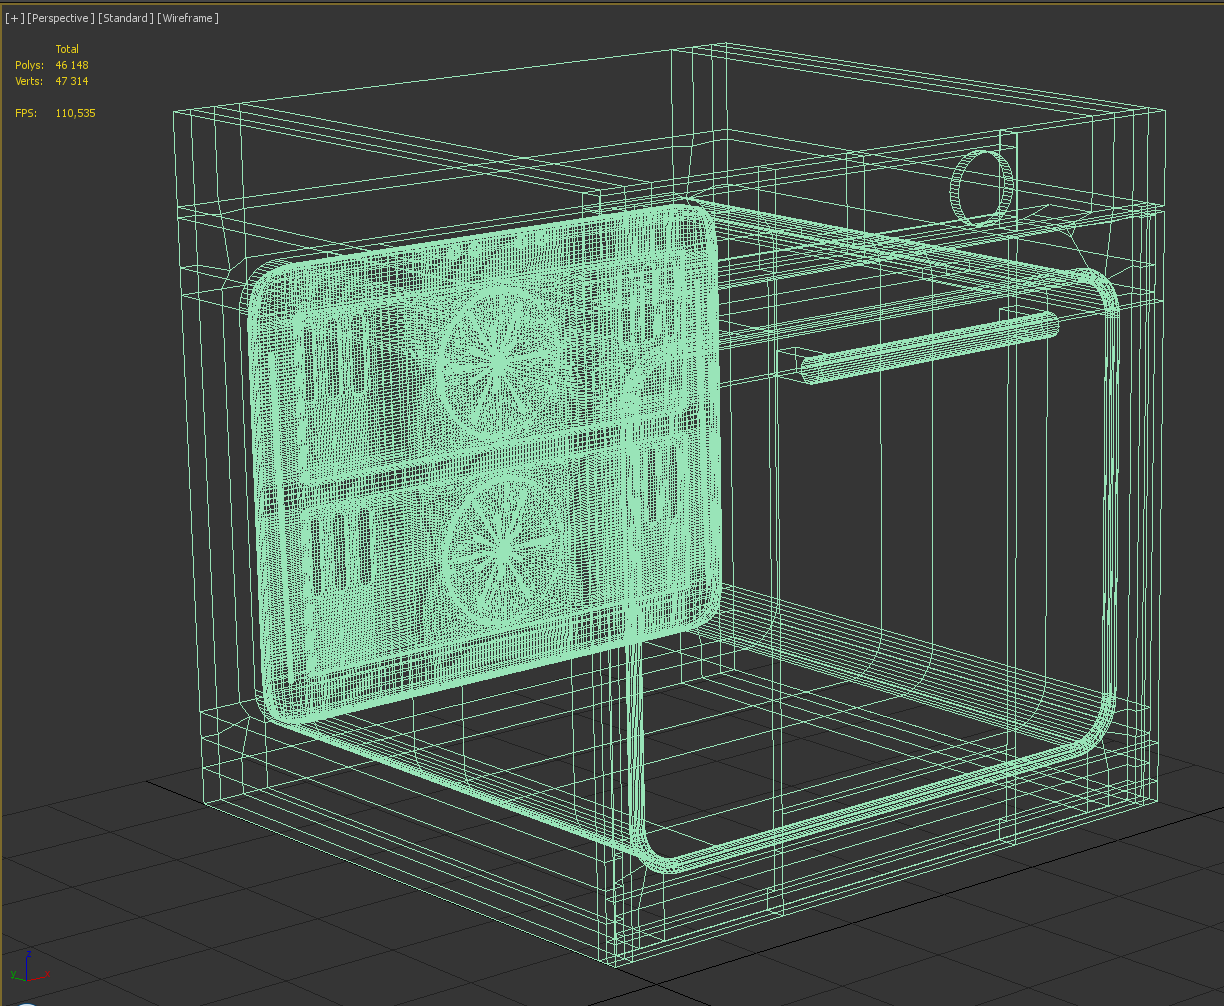This screenshot has height=1006, width=1224.
Task: Click the vertex count value '47 314'
Action: (72, 81)
